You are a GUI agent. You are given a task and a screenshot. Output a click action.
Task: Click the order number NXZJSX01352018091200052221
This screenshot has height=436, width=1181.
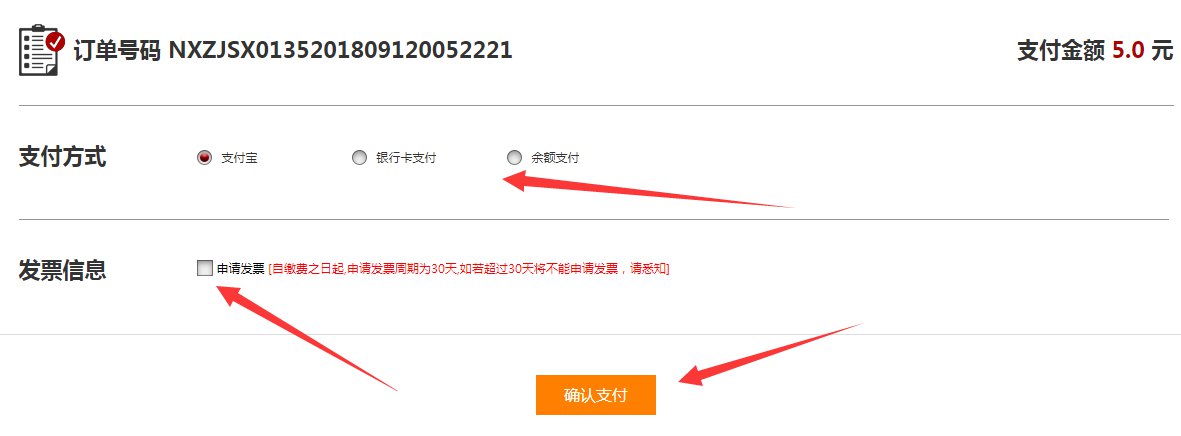pyautogui.click(x=340, y=50)
